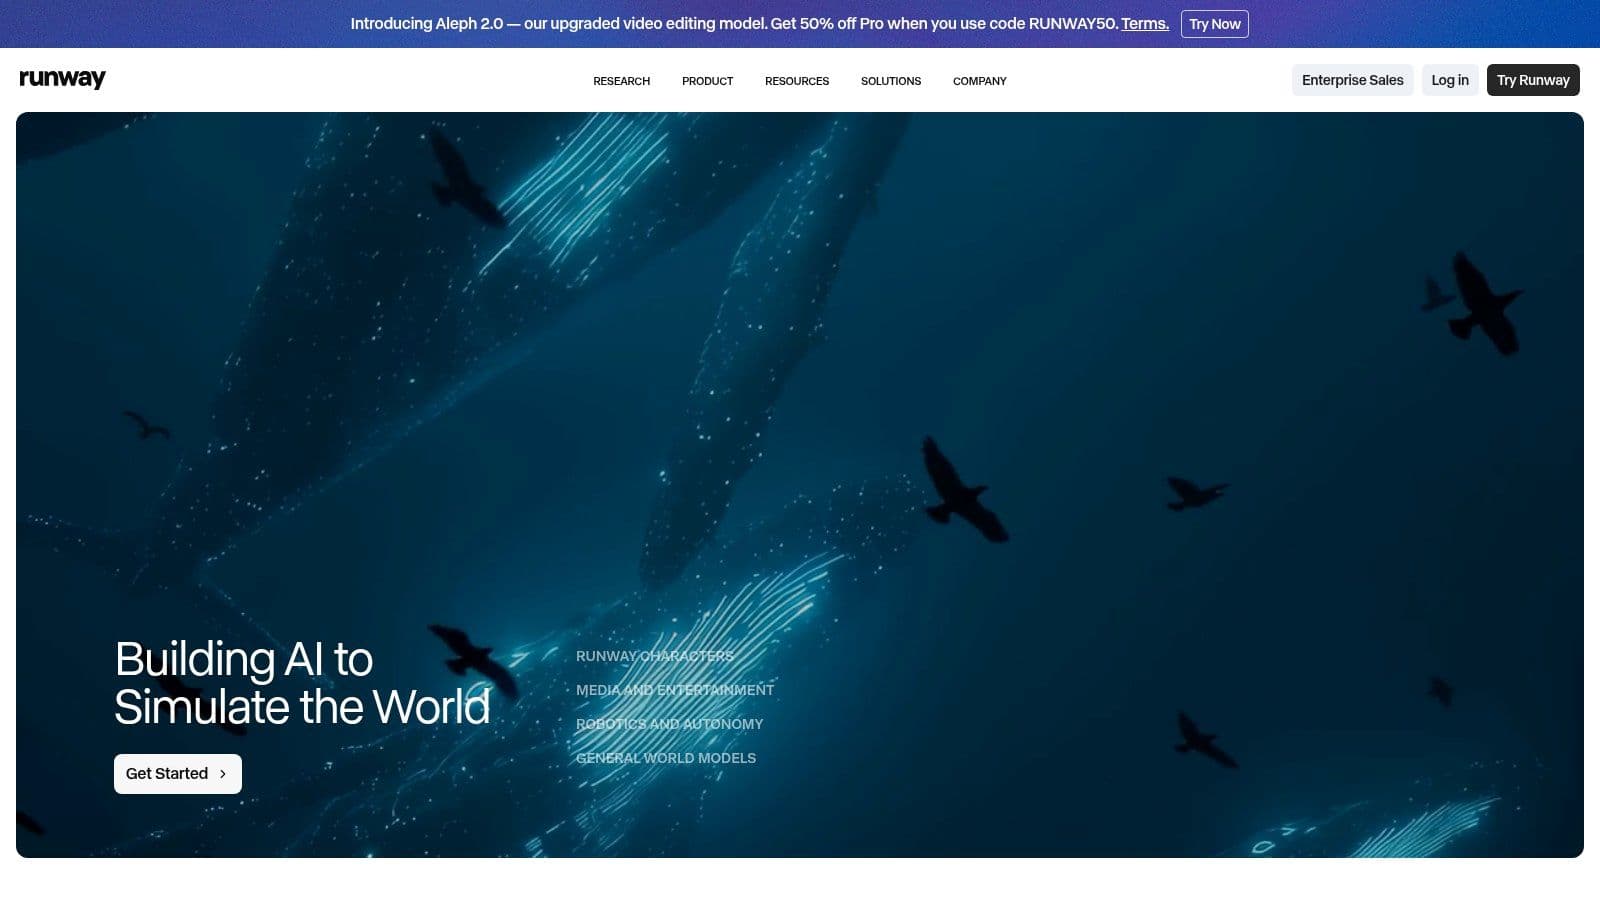Click the runway logo in the header
1600x900 pixels.
tap(62, 79)
